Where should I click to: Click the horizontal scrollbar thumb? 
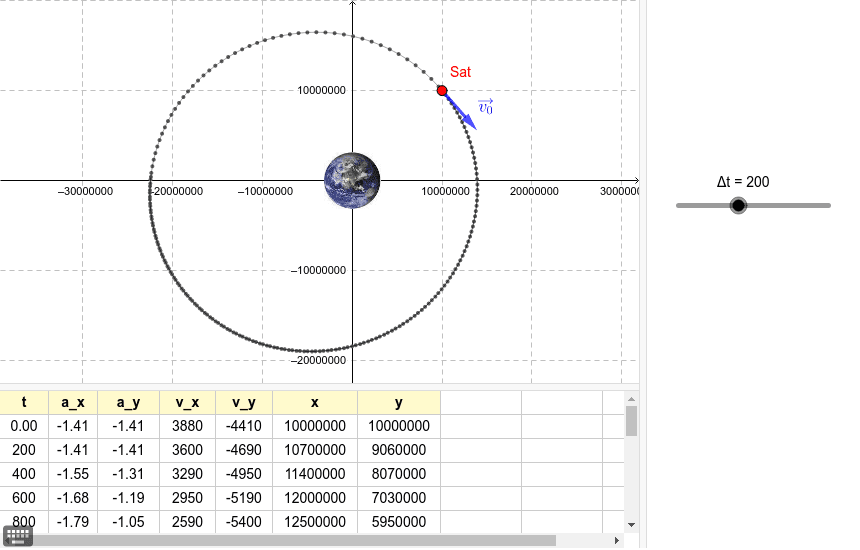click(295, 540)
